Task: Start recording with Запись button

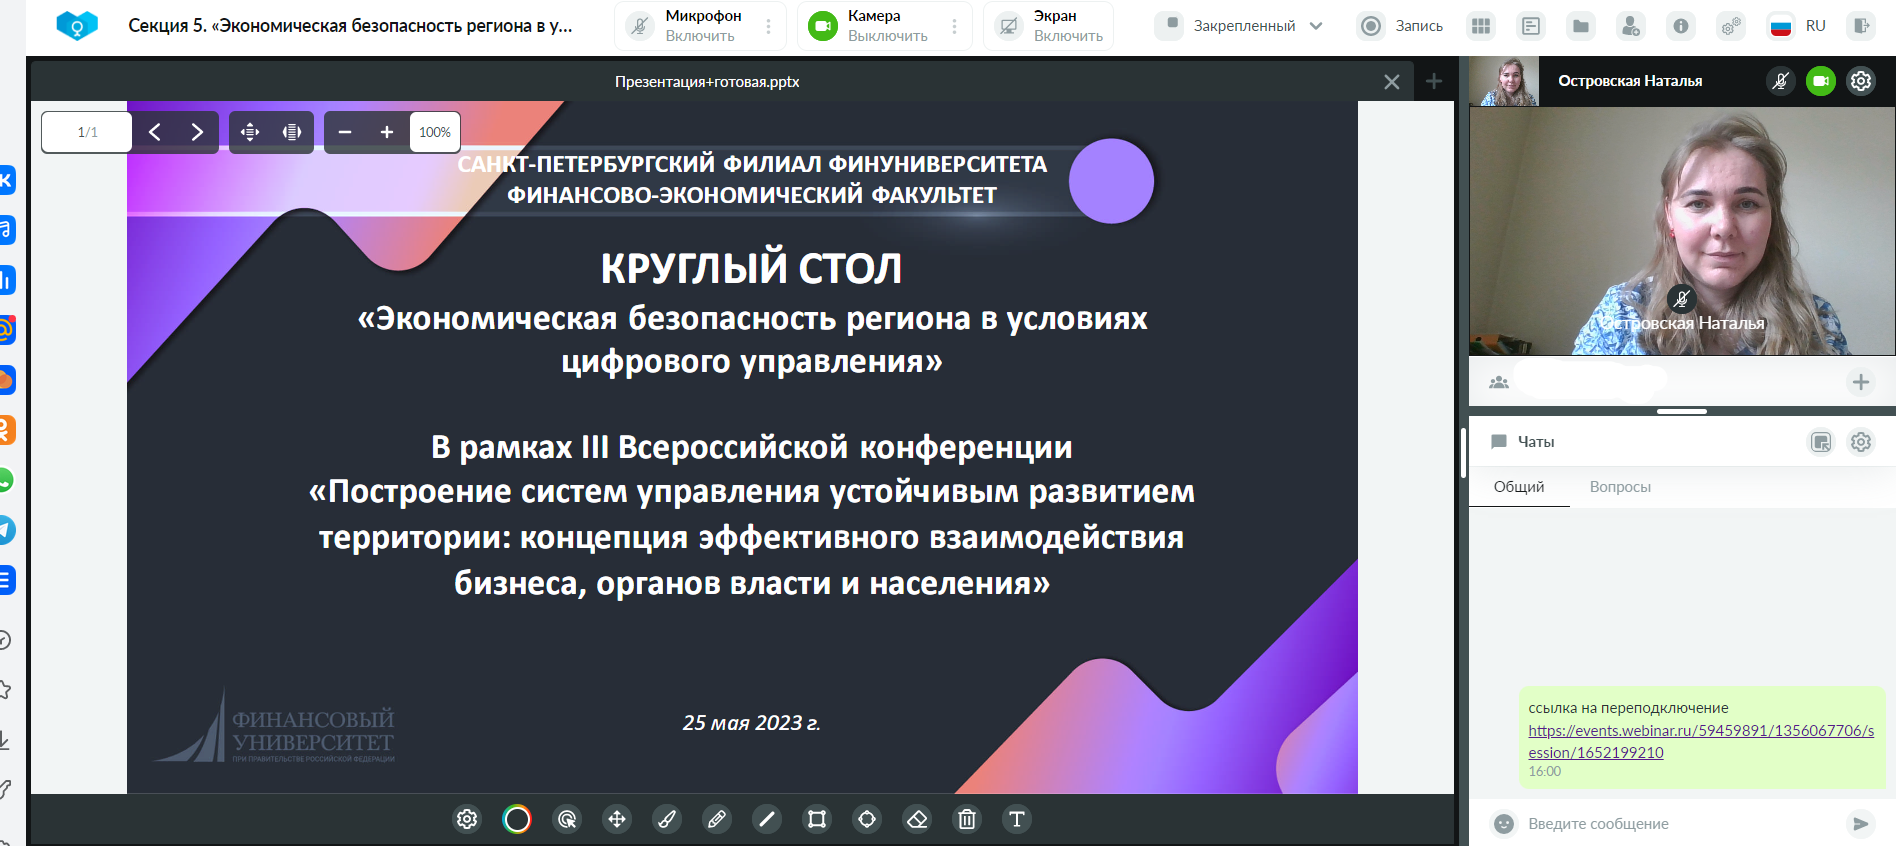Action: (x=1401, y=26)
